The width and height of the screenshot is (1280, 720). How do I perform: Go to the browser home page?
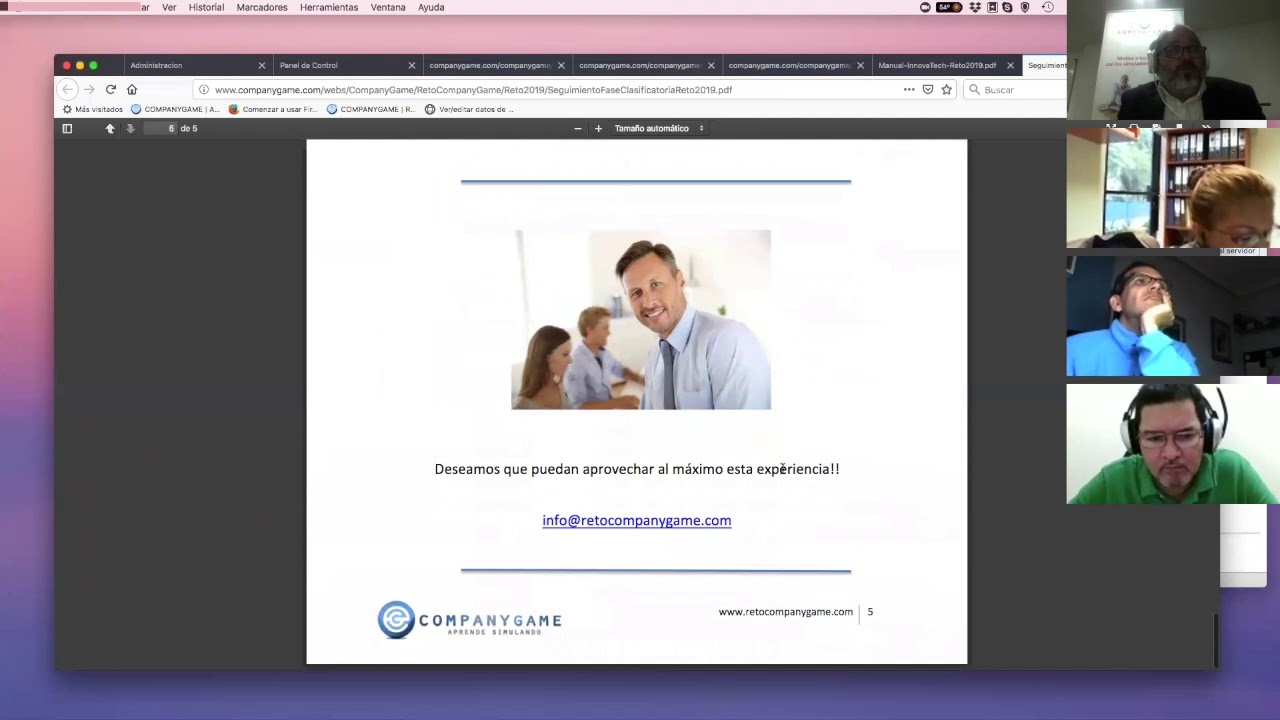tap(132, 89)
